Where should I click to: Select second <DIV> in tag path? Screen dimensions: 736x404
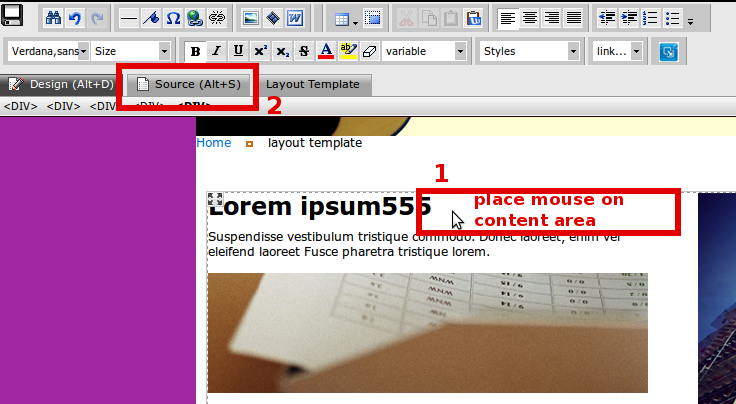pyautogui.click(x=63, y=107)
